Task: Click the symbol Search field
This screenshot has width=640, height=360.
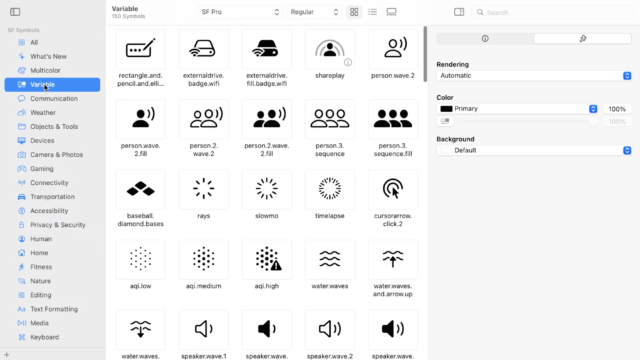Action: 553,12
